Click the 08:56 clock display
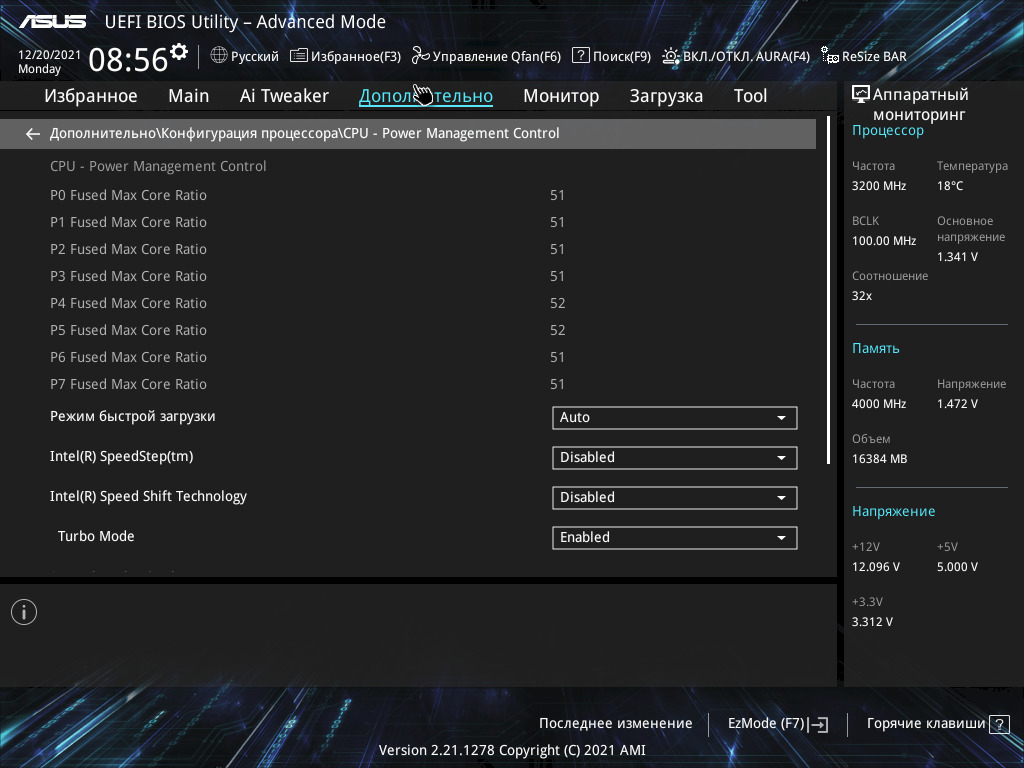The width and height of the screenshot is (1024, 768). (128, 59)
